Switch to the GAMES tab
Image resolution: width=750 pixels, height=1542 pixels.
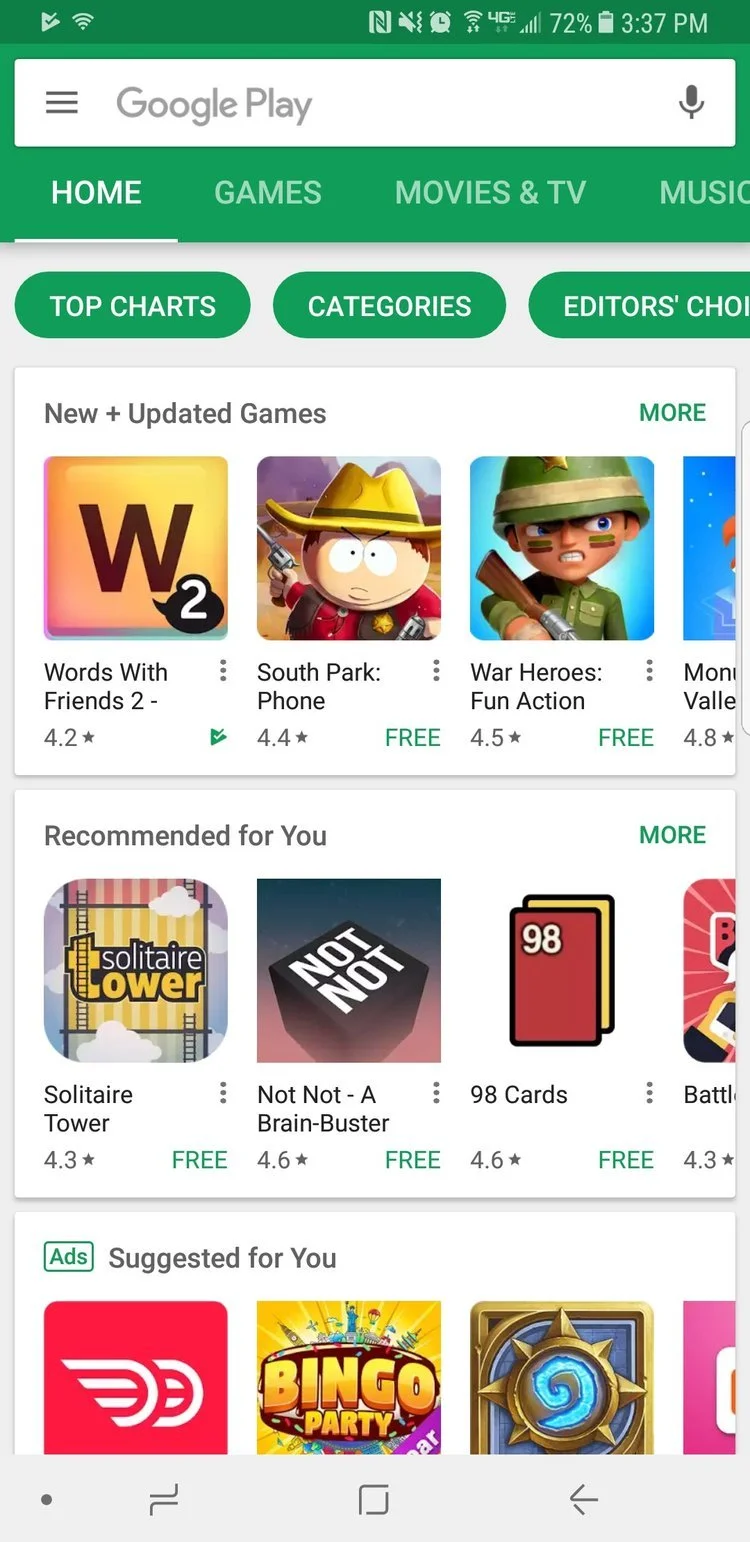(x=268, y=192)
